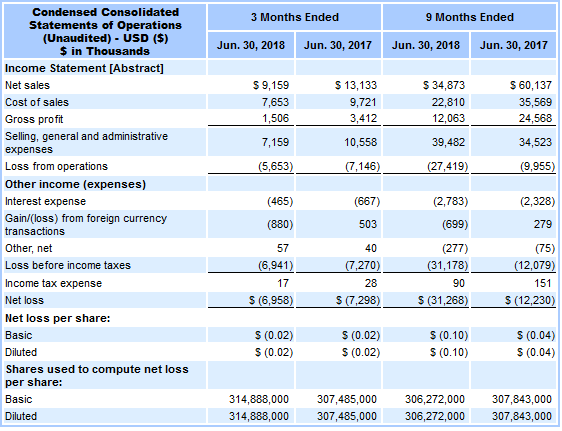Click Selling, general and administrative expenses label
This screenshot has height=431, width=562.
(86, 143)
